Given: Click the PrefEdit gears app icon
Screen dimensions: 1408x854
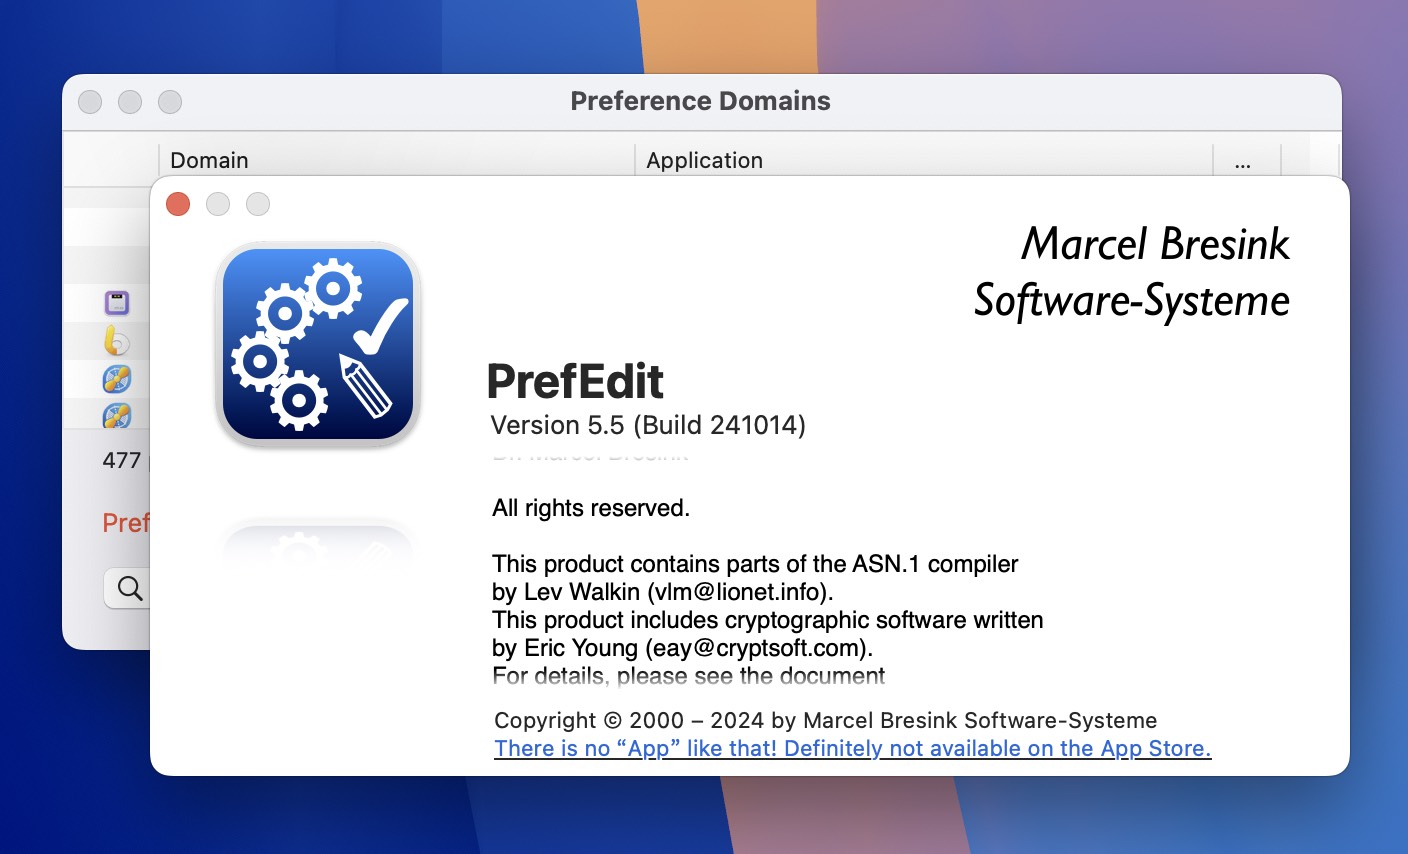Looking at the screenshot, I should 318,344.
